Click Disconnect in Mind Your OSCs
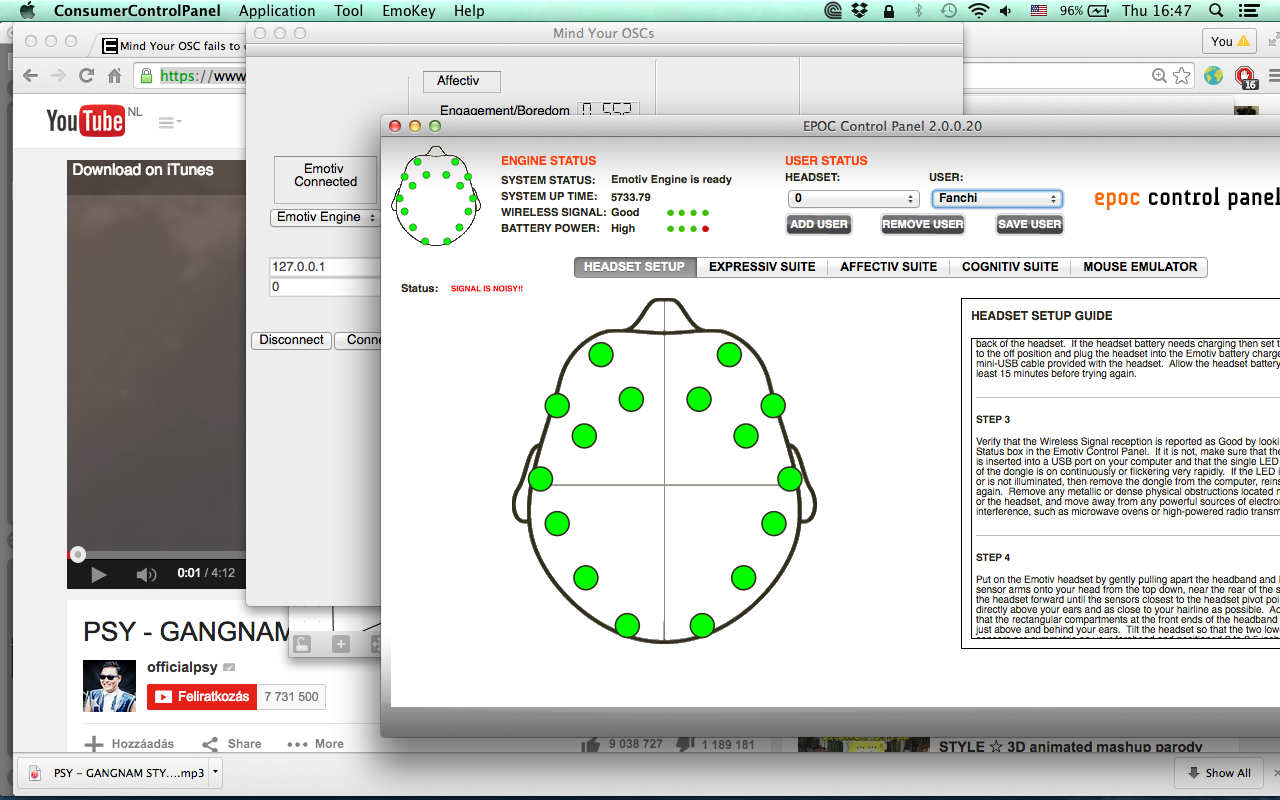 pyautogui.click(x=291, y=340)
